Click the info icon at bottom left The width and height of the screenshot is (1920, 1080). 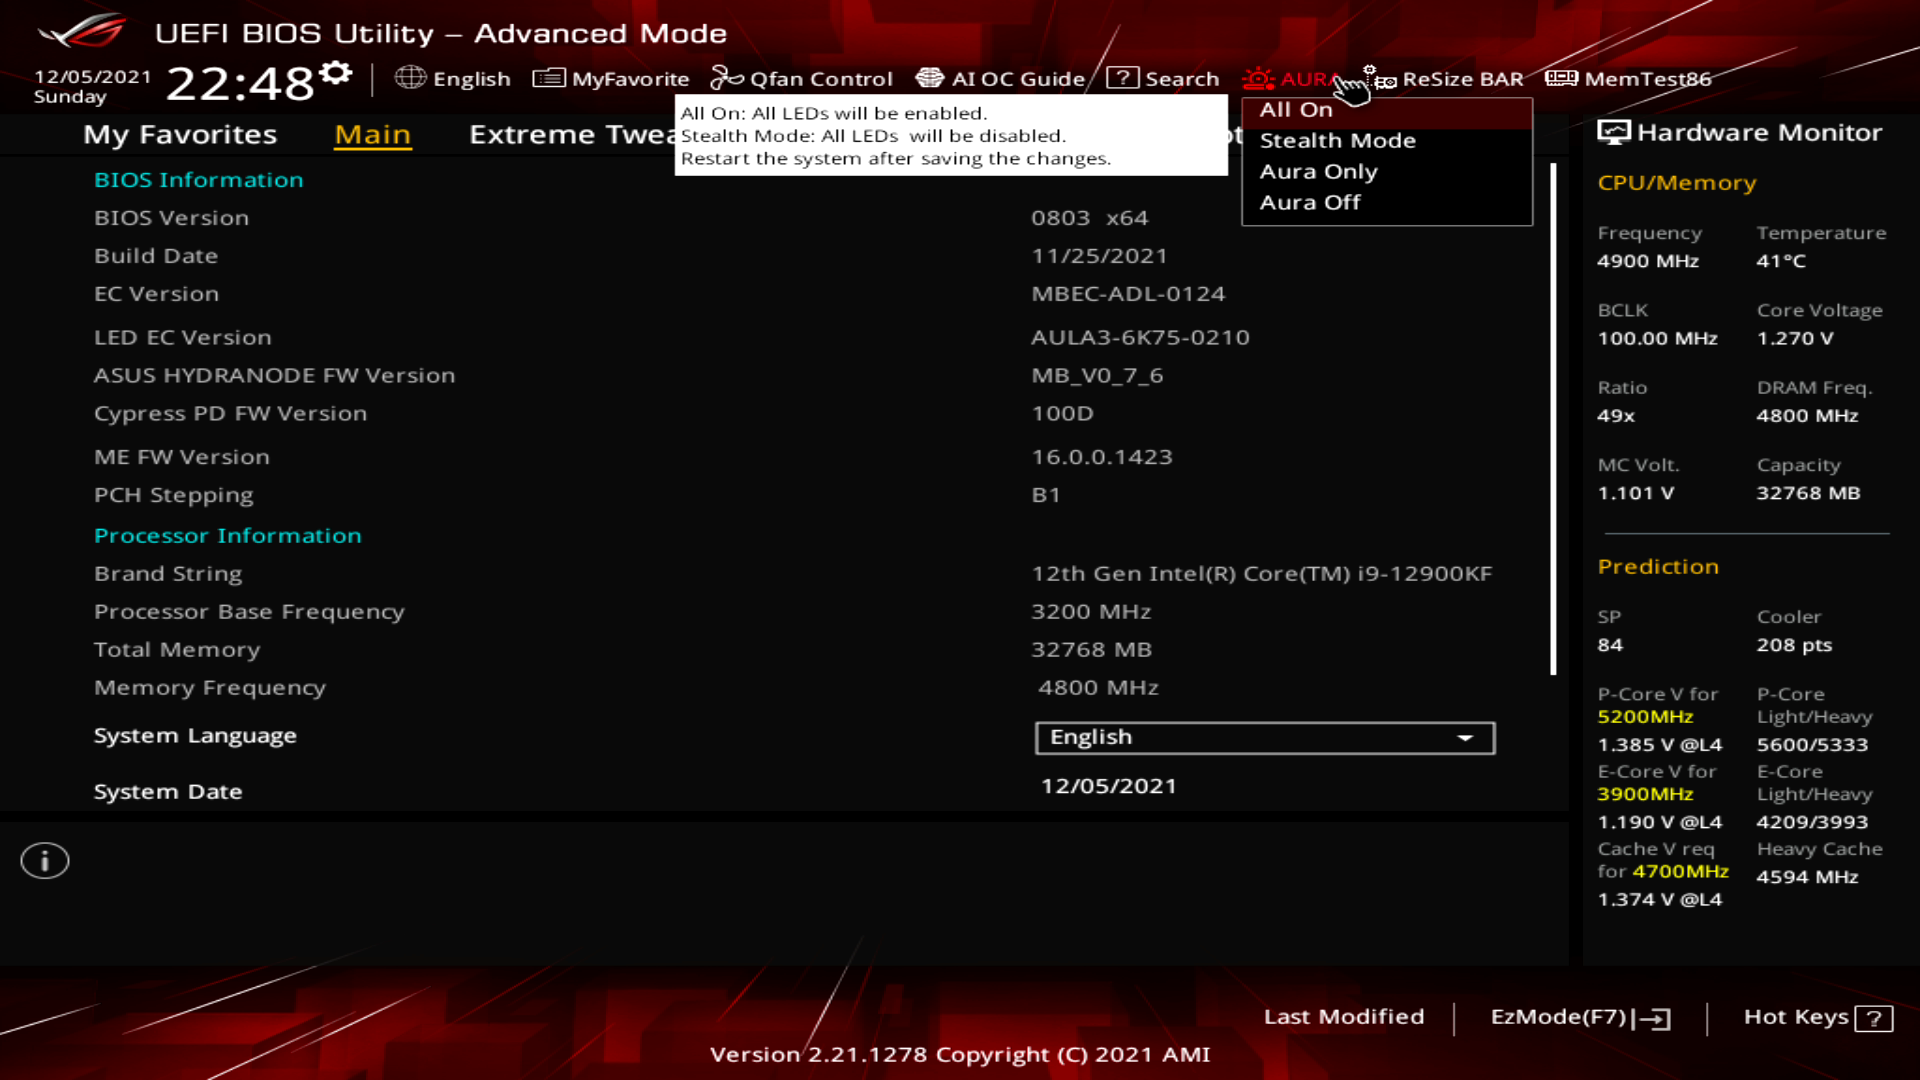(45, 861)
